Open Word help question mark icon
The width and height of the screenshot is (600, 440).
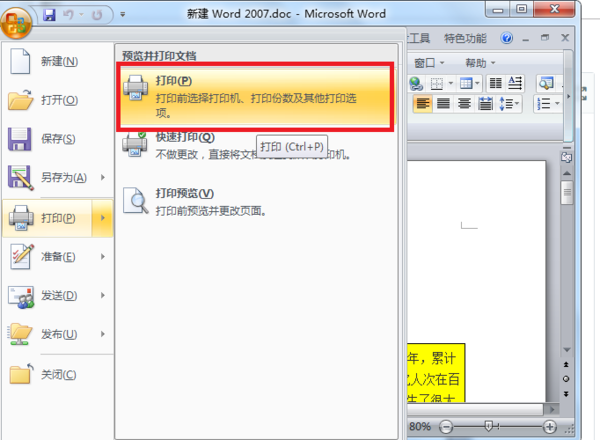pos(507,38)
